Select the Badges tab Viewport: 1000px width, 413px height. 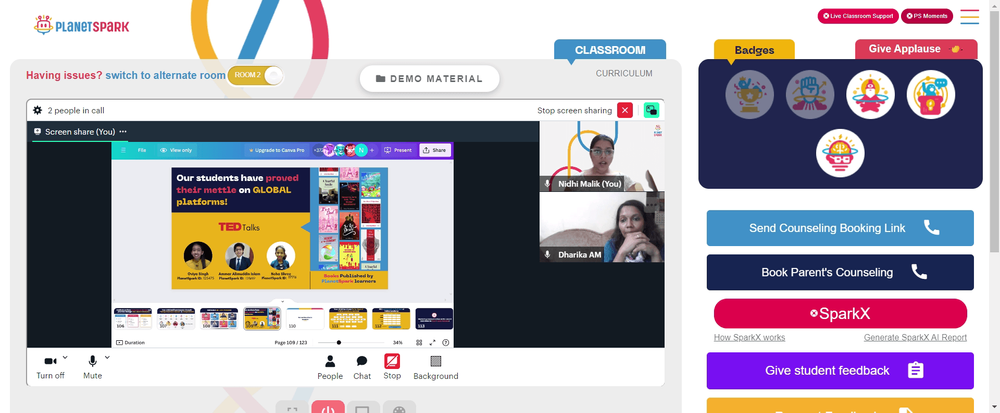click(754, 50)
